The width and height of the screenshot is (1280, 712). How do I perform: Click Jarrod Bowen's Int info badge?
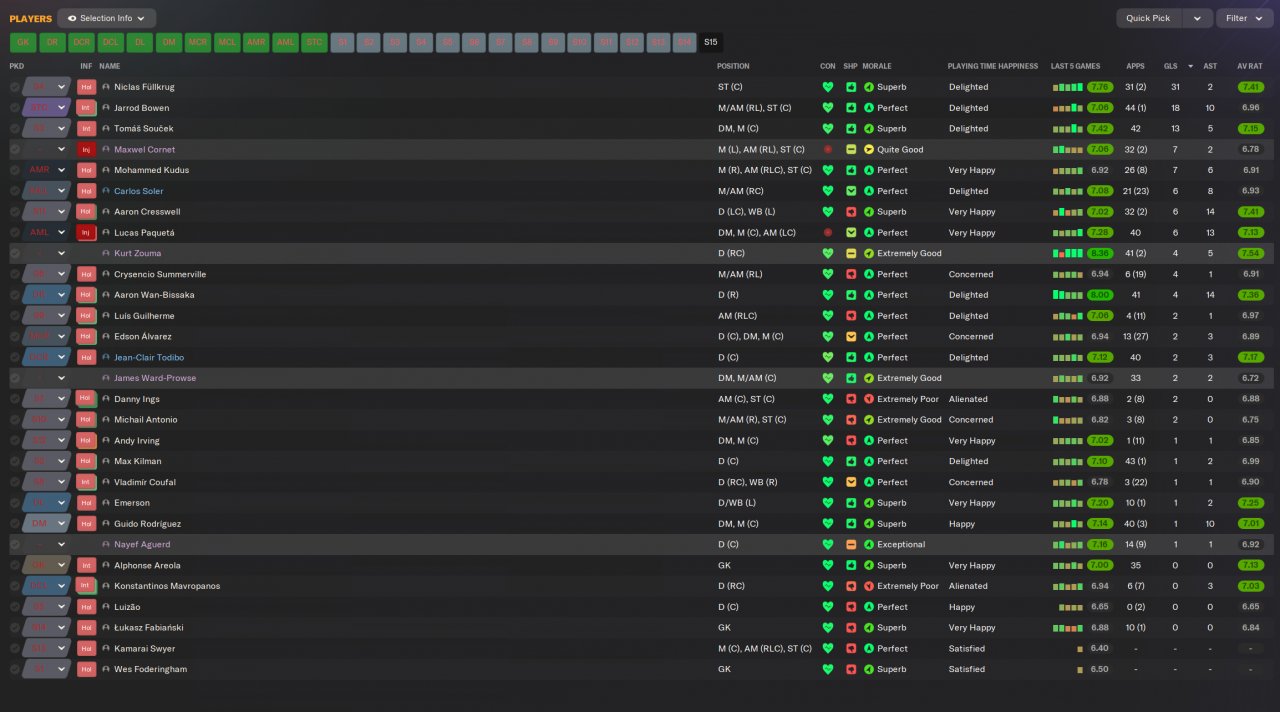coord(86,108)
